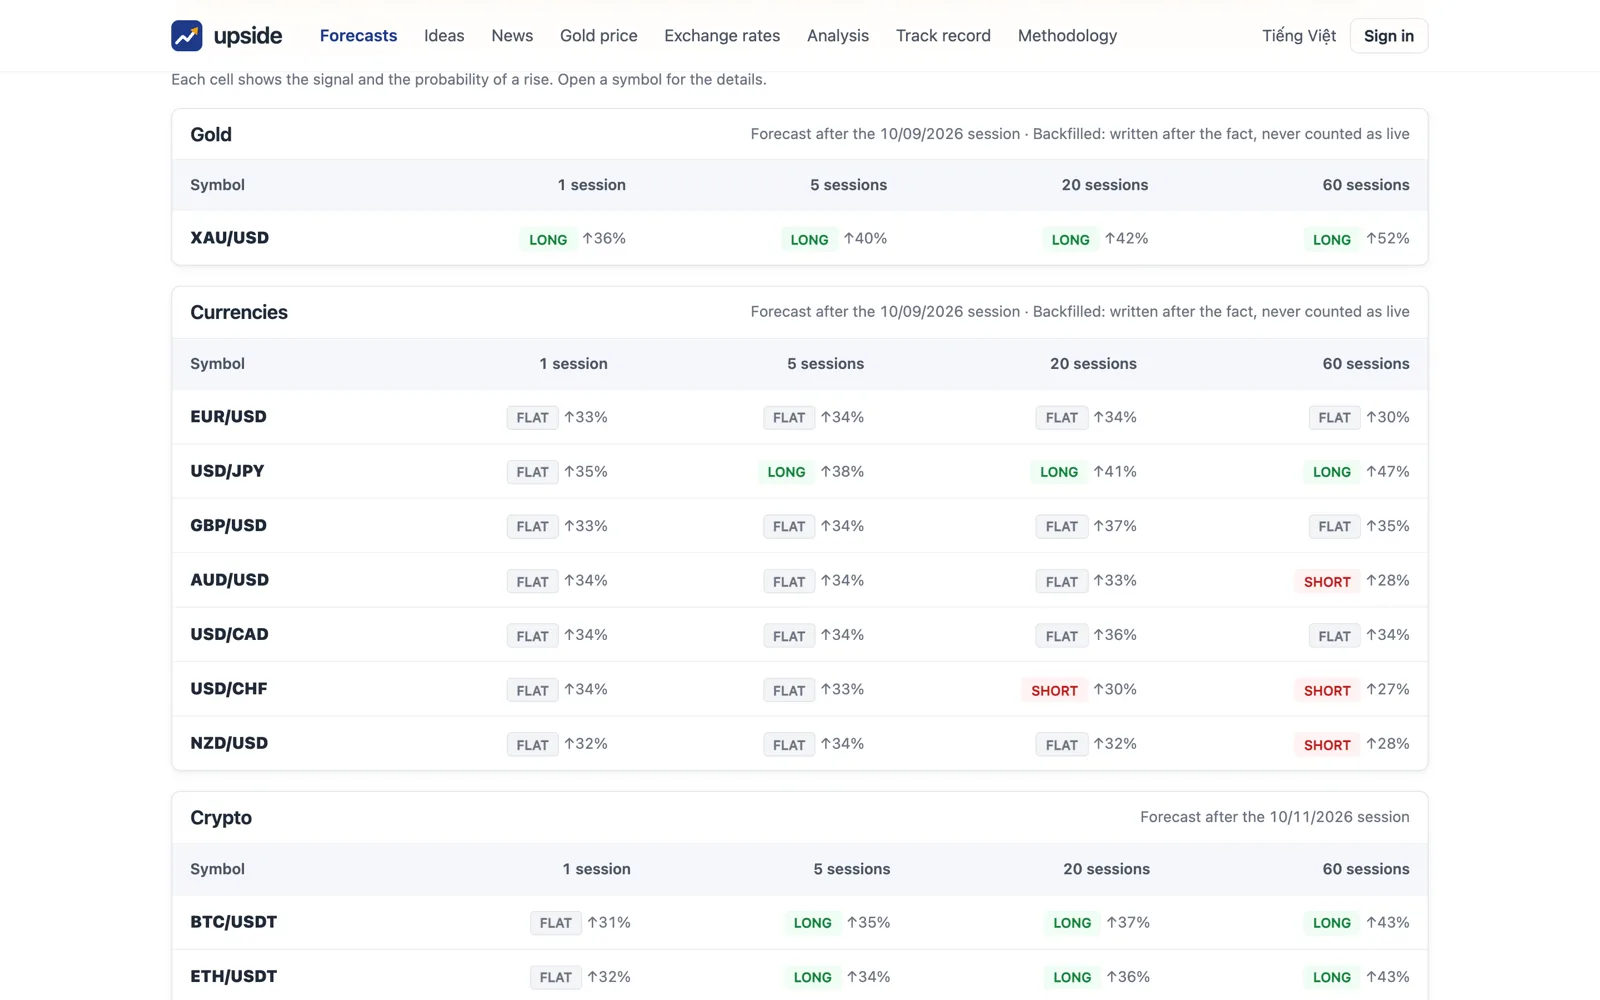Open the ETH/USDT symbol
Image resolution: width=1600 pixels, height=1000 pixels.
234,977
